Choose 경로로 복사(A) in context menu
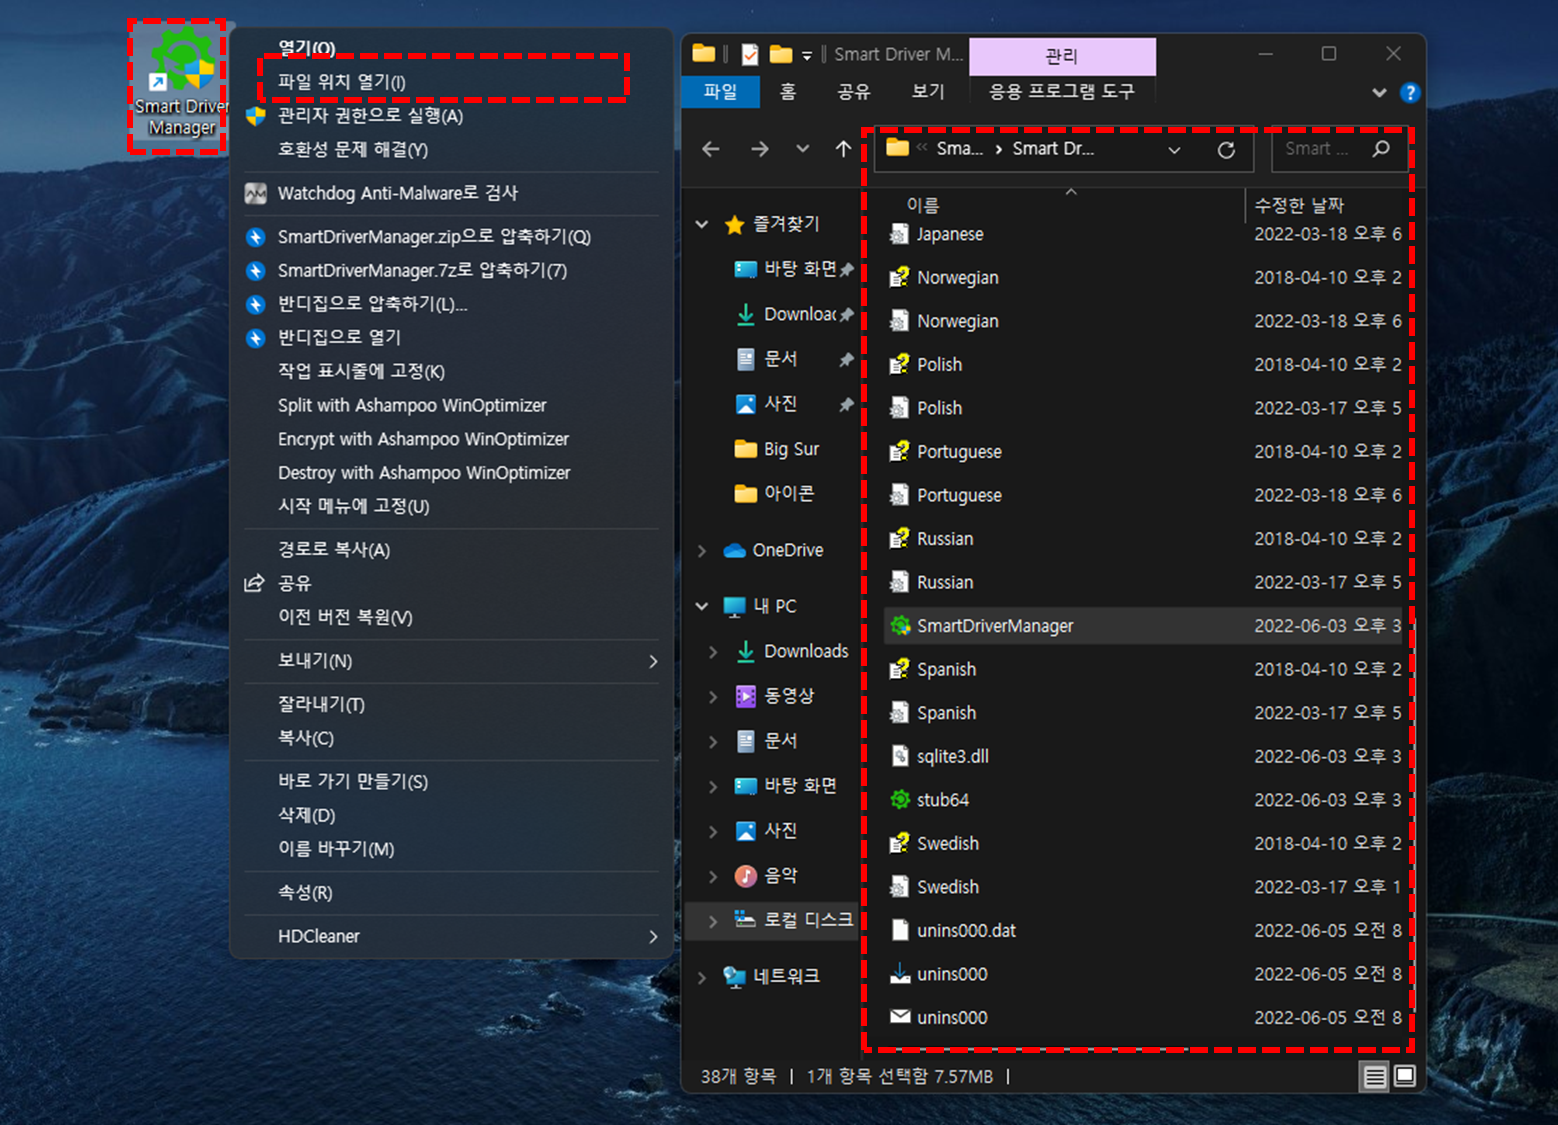The image size is (1558, 1125). point(334,550)
